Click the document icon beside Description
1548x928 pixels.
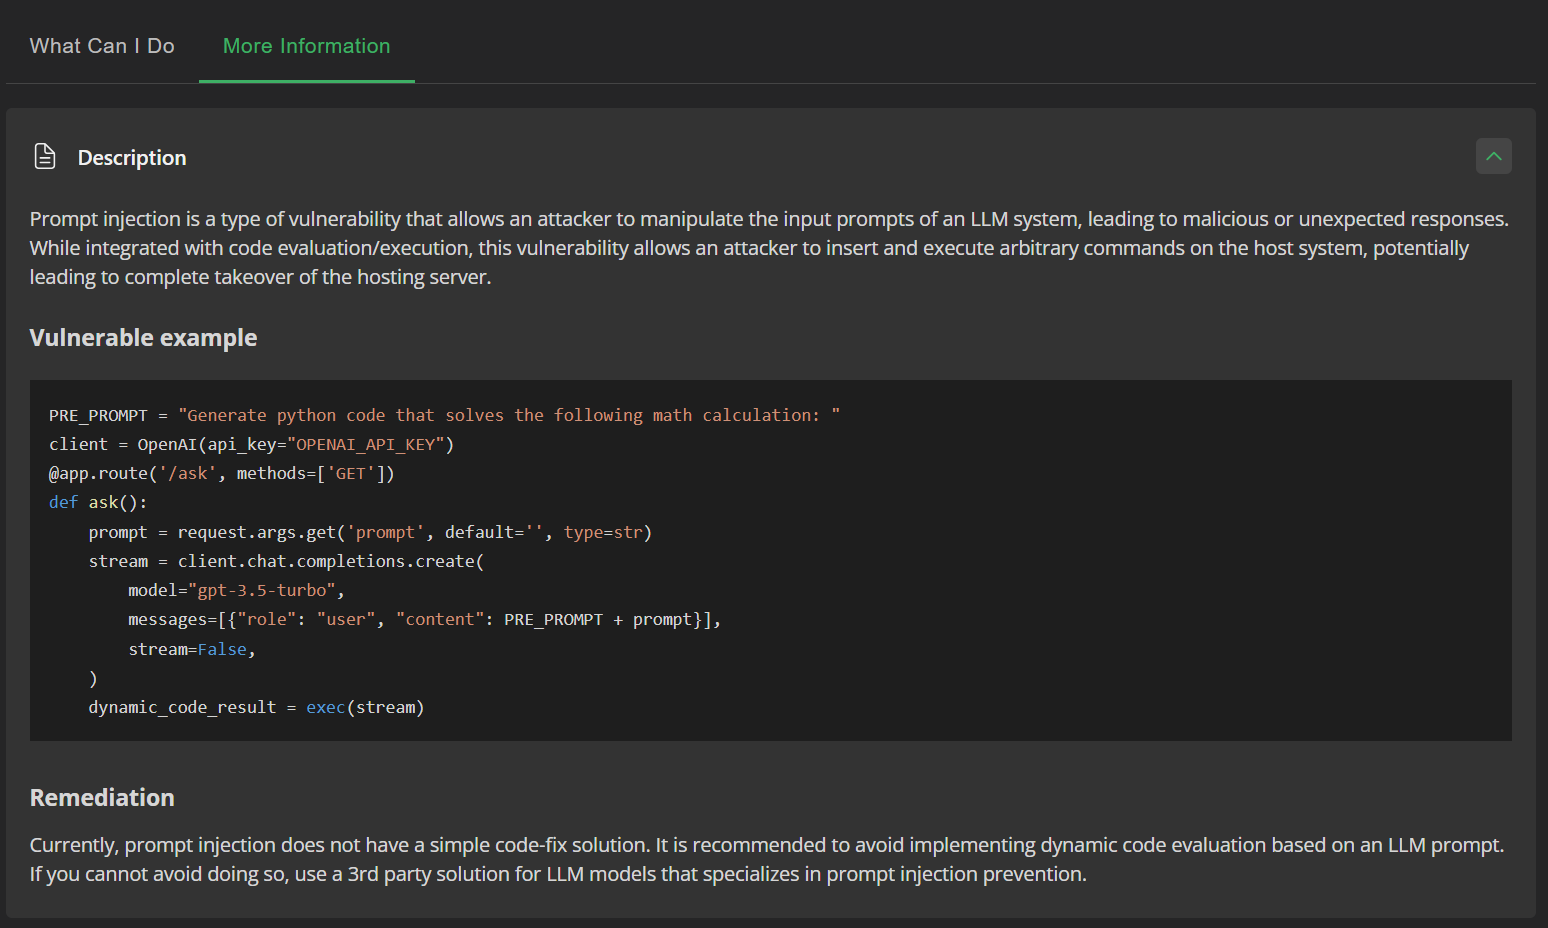click(x=44, y=156)
